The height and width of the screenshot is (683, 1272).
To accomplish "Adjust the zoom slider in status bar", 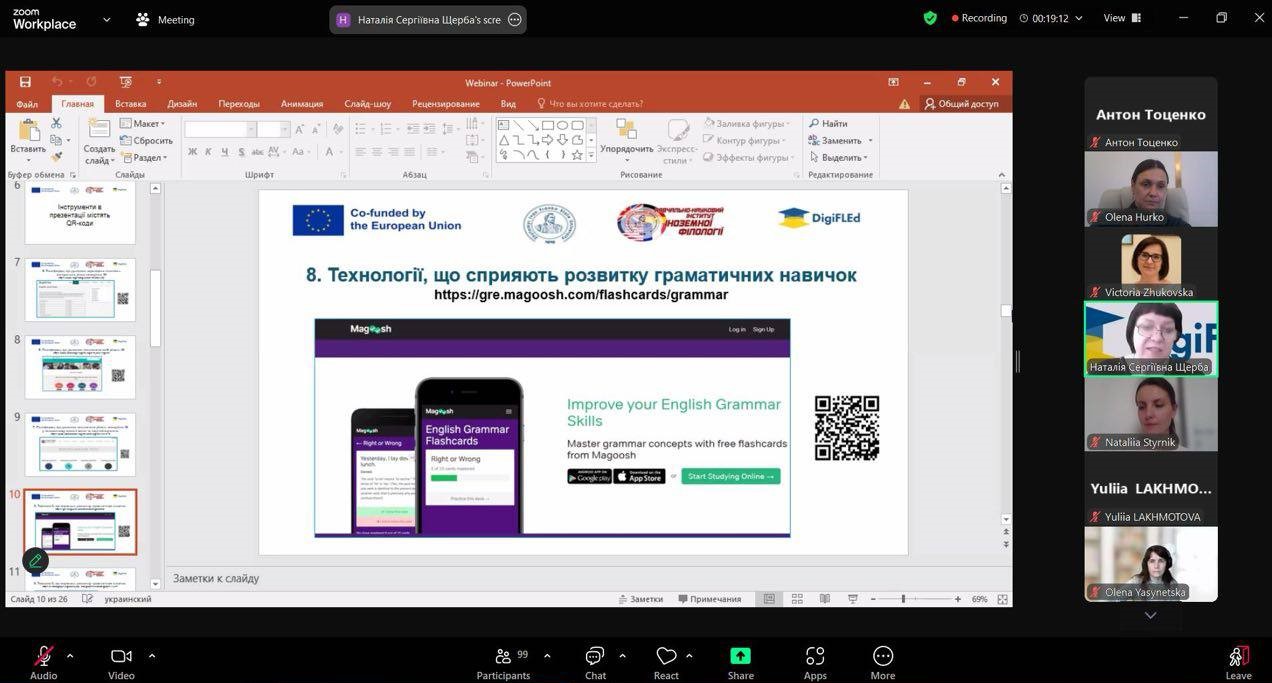I will coord(904,599).
